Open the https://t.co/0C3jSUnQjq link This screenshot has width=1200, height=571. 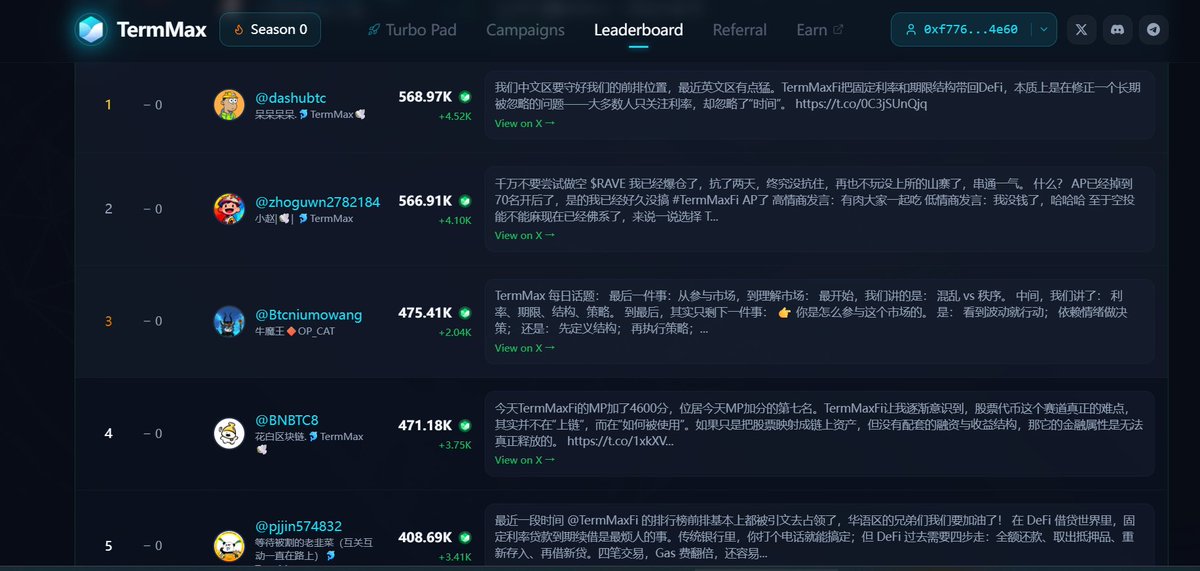[861, 104]
